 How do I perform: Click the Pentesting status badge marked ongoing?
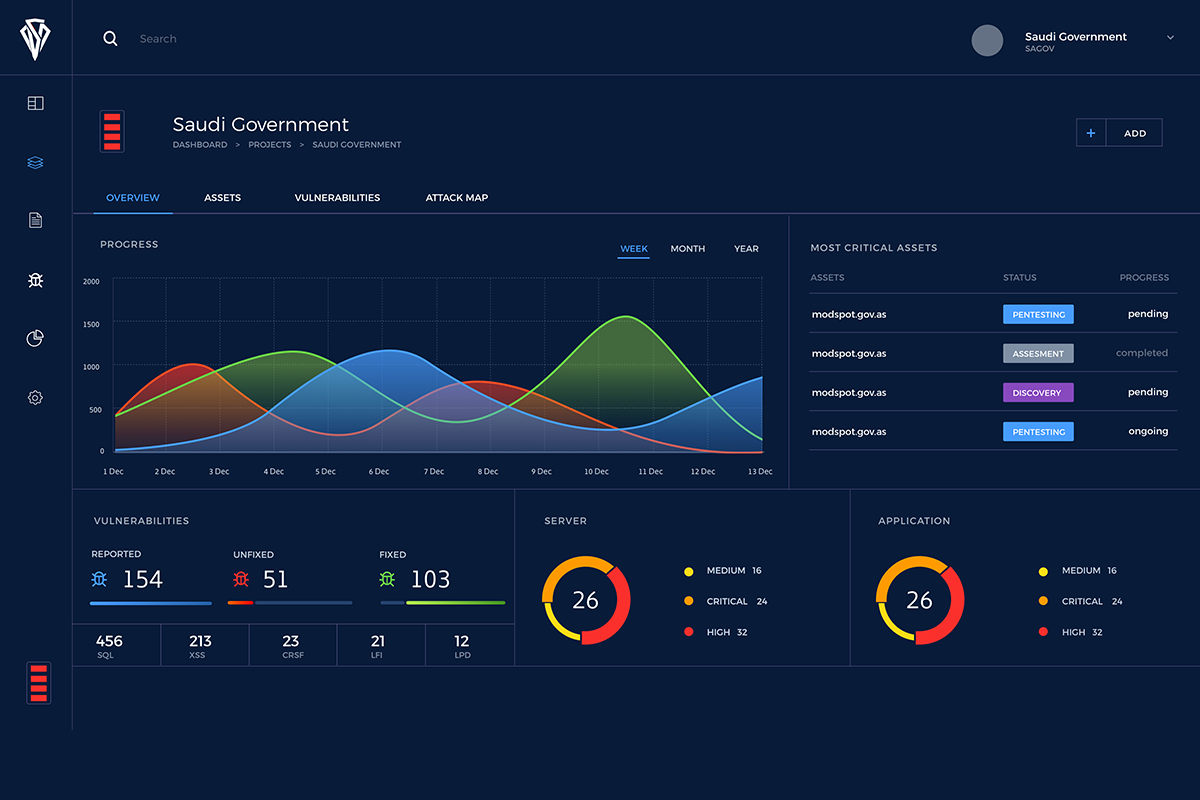coord(1038,432)
